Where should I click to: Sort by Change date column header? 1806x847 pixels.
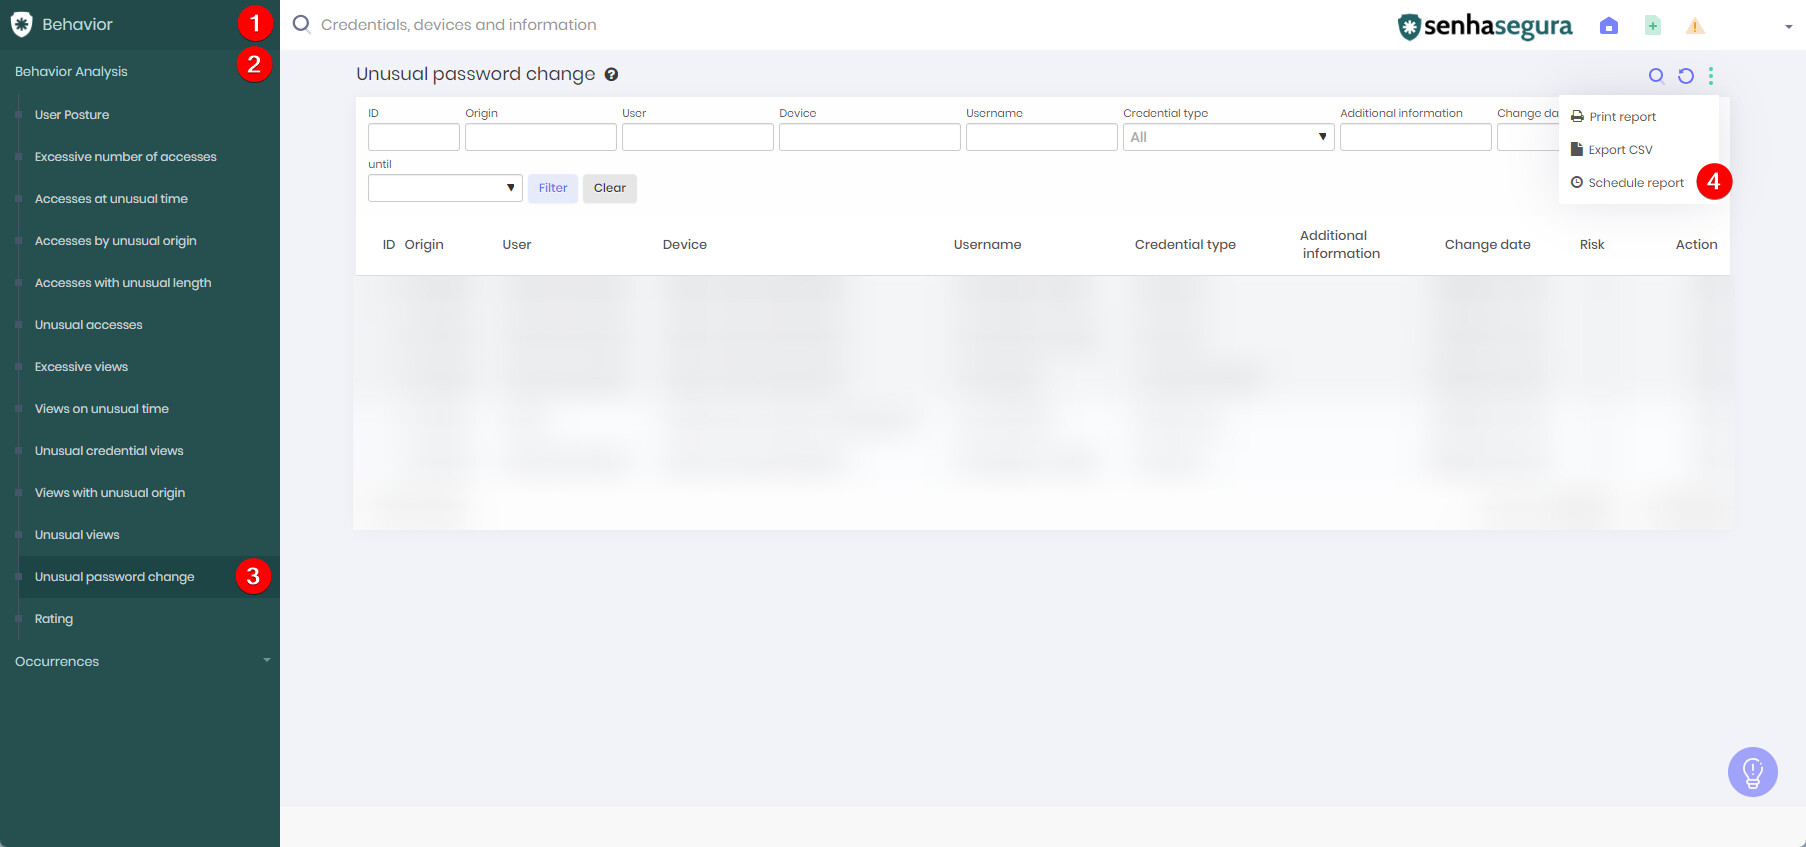click(1488, 244)
